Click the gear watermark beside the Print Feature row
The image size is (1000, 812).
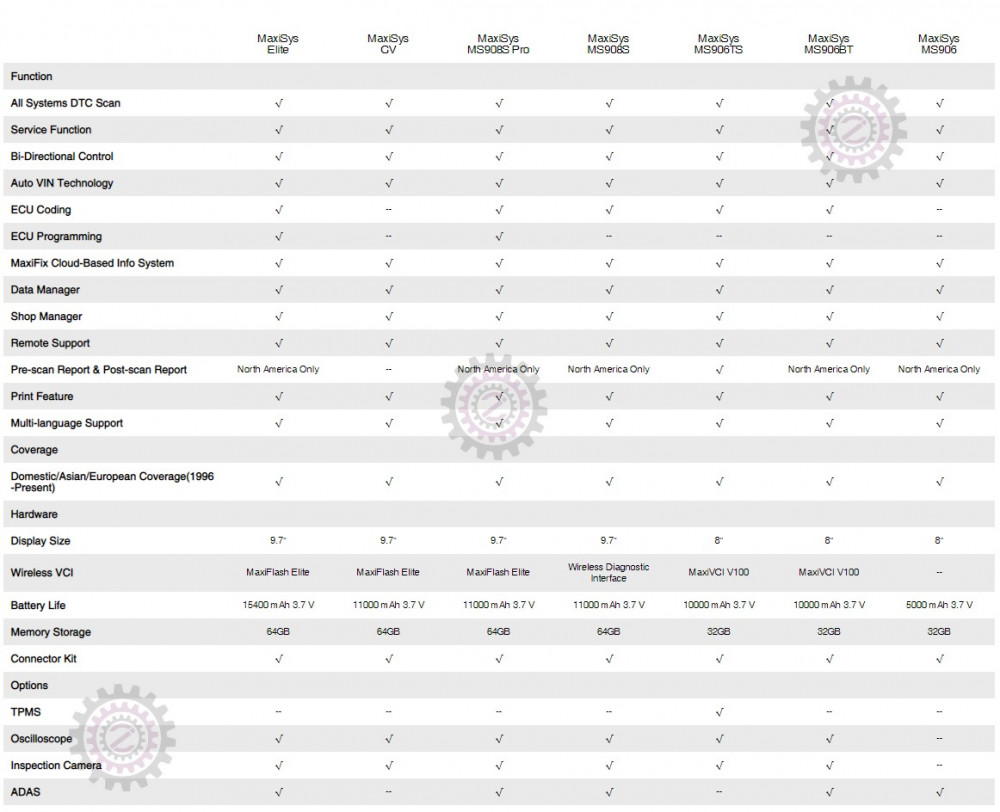click(496, 399)
